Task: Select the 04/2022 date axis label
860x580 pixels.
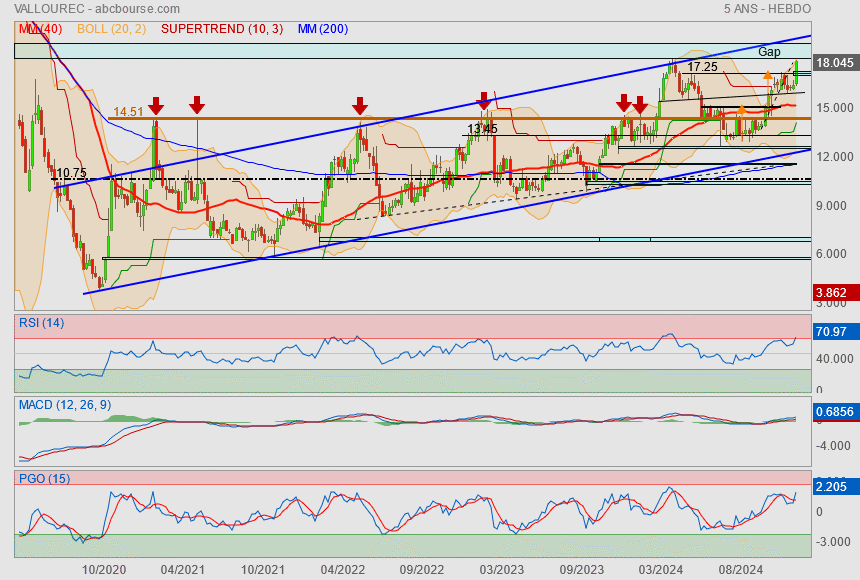Action: click(x=343, y=570)
